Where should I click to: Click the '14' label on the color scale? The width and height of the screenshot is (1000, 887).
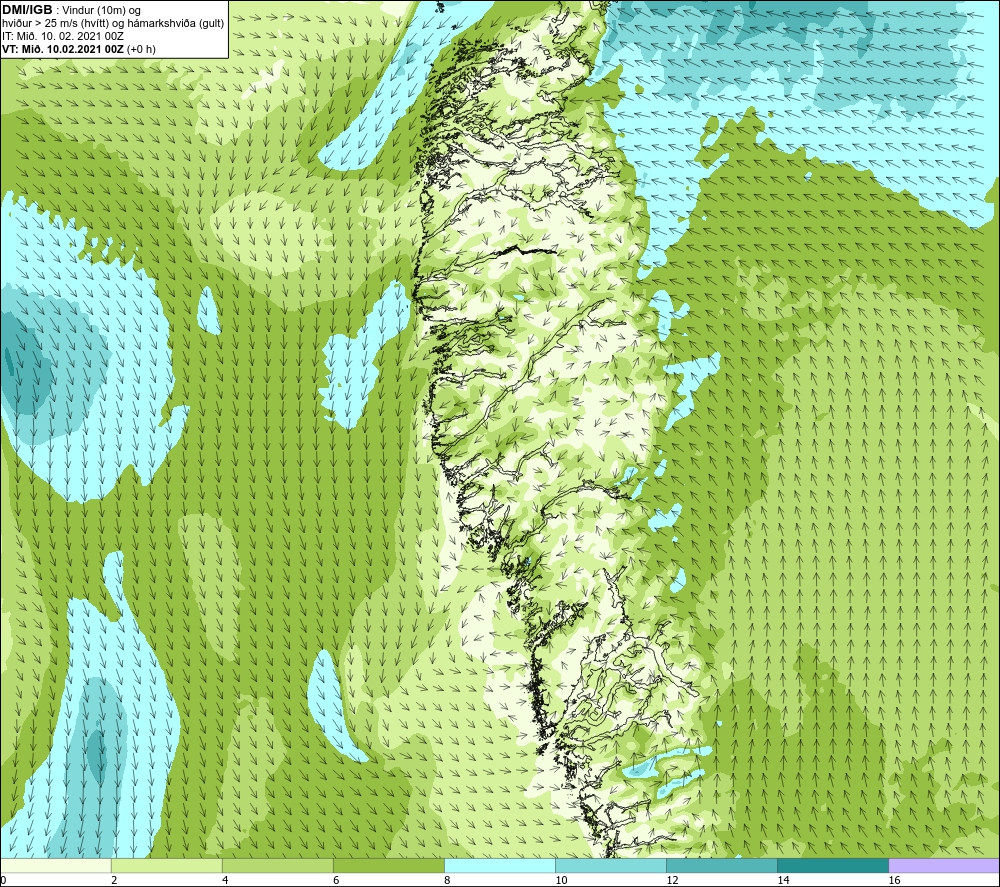point(784,880)
